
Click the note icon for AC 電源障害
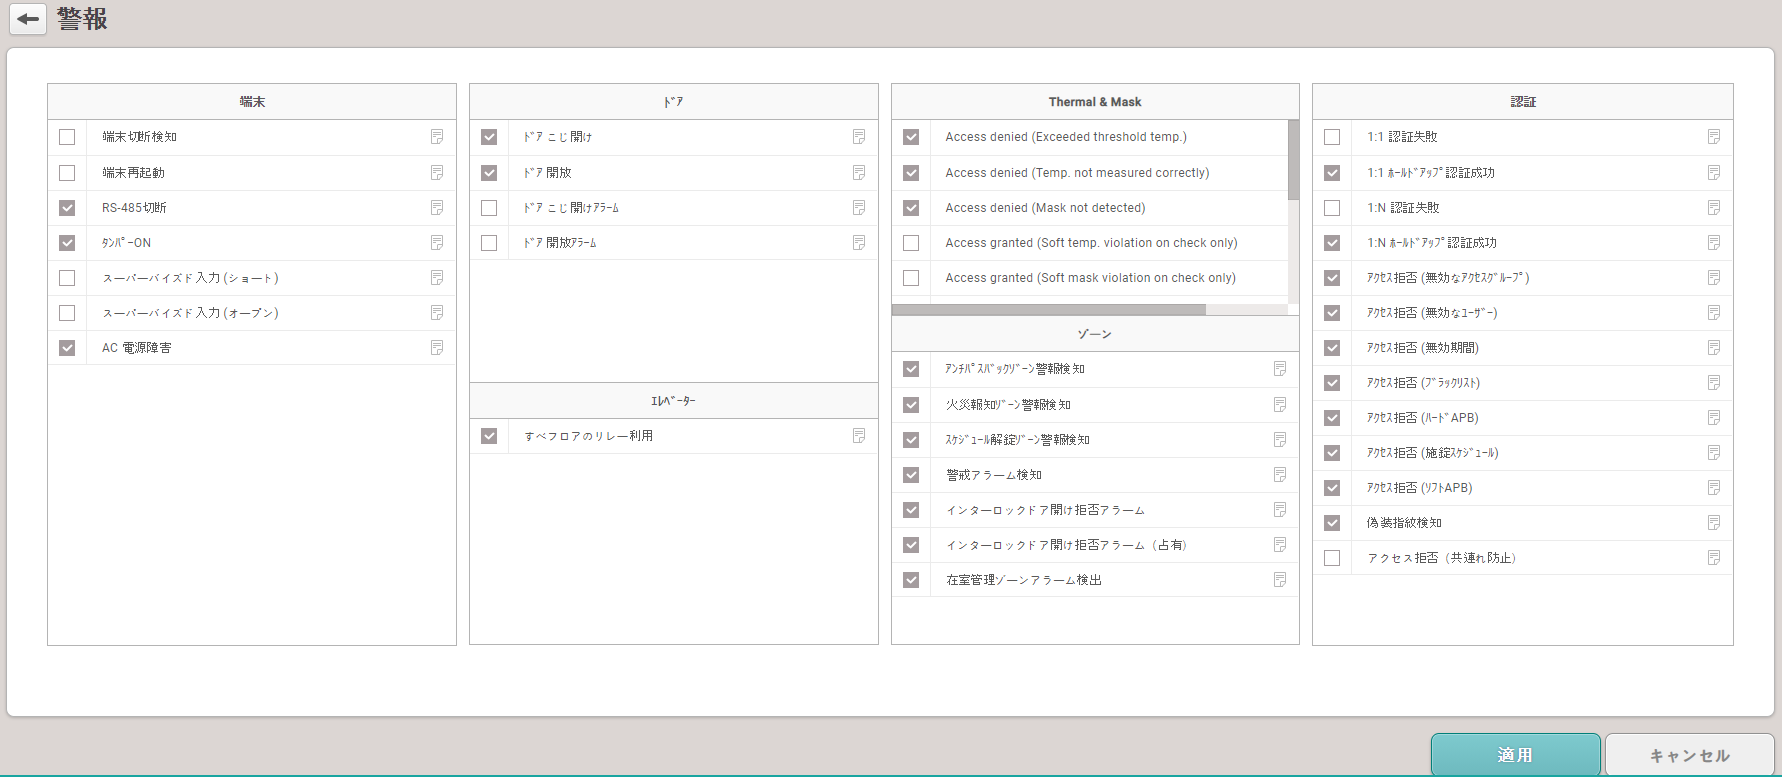tap(437, 348)
